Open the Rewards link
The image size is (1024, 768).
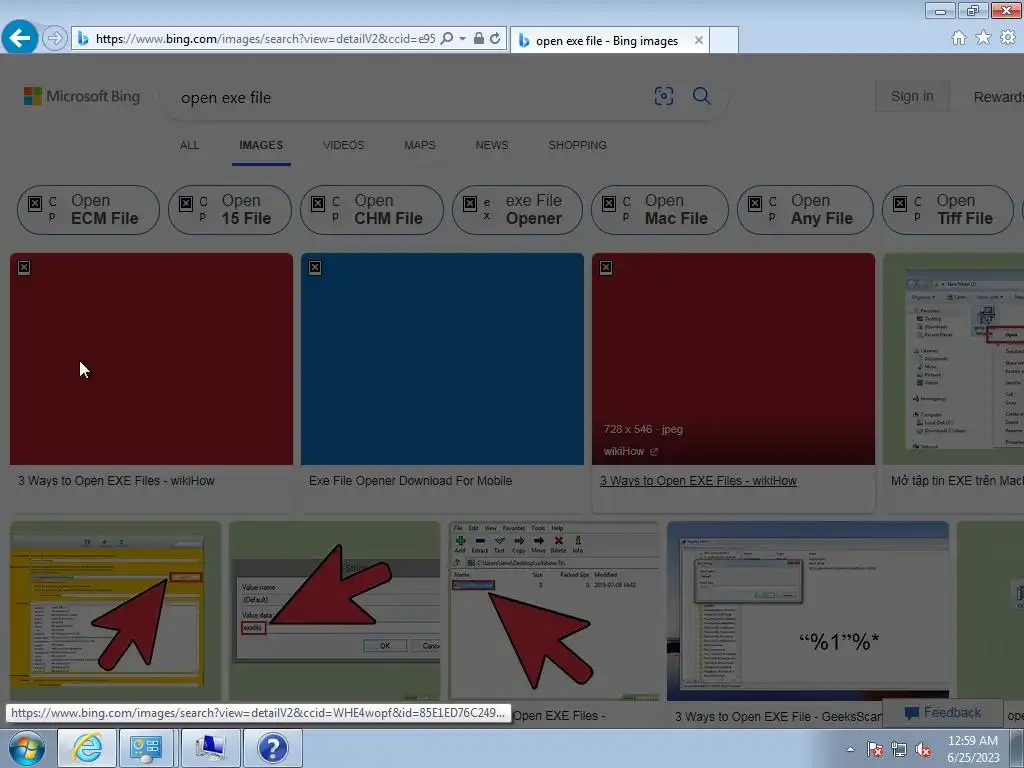point(999,97)
